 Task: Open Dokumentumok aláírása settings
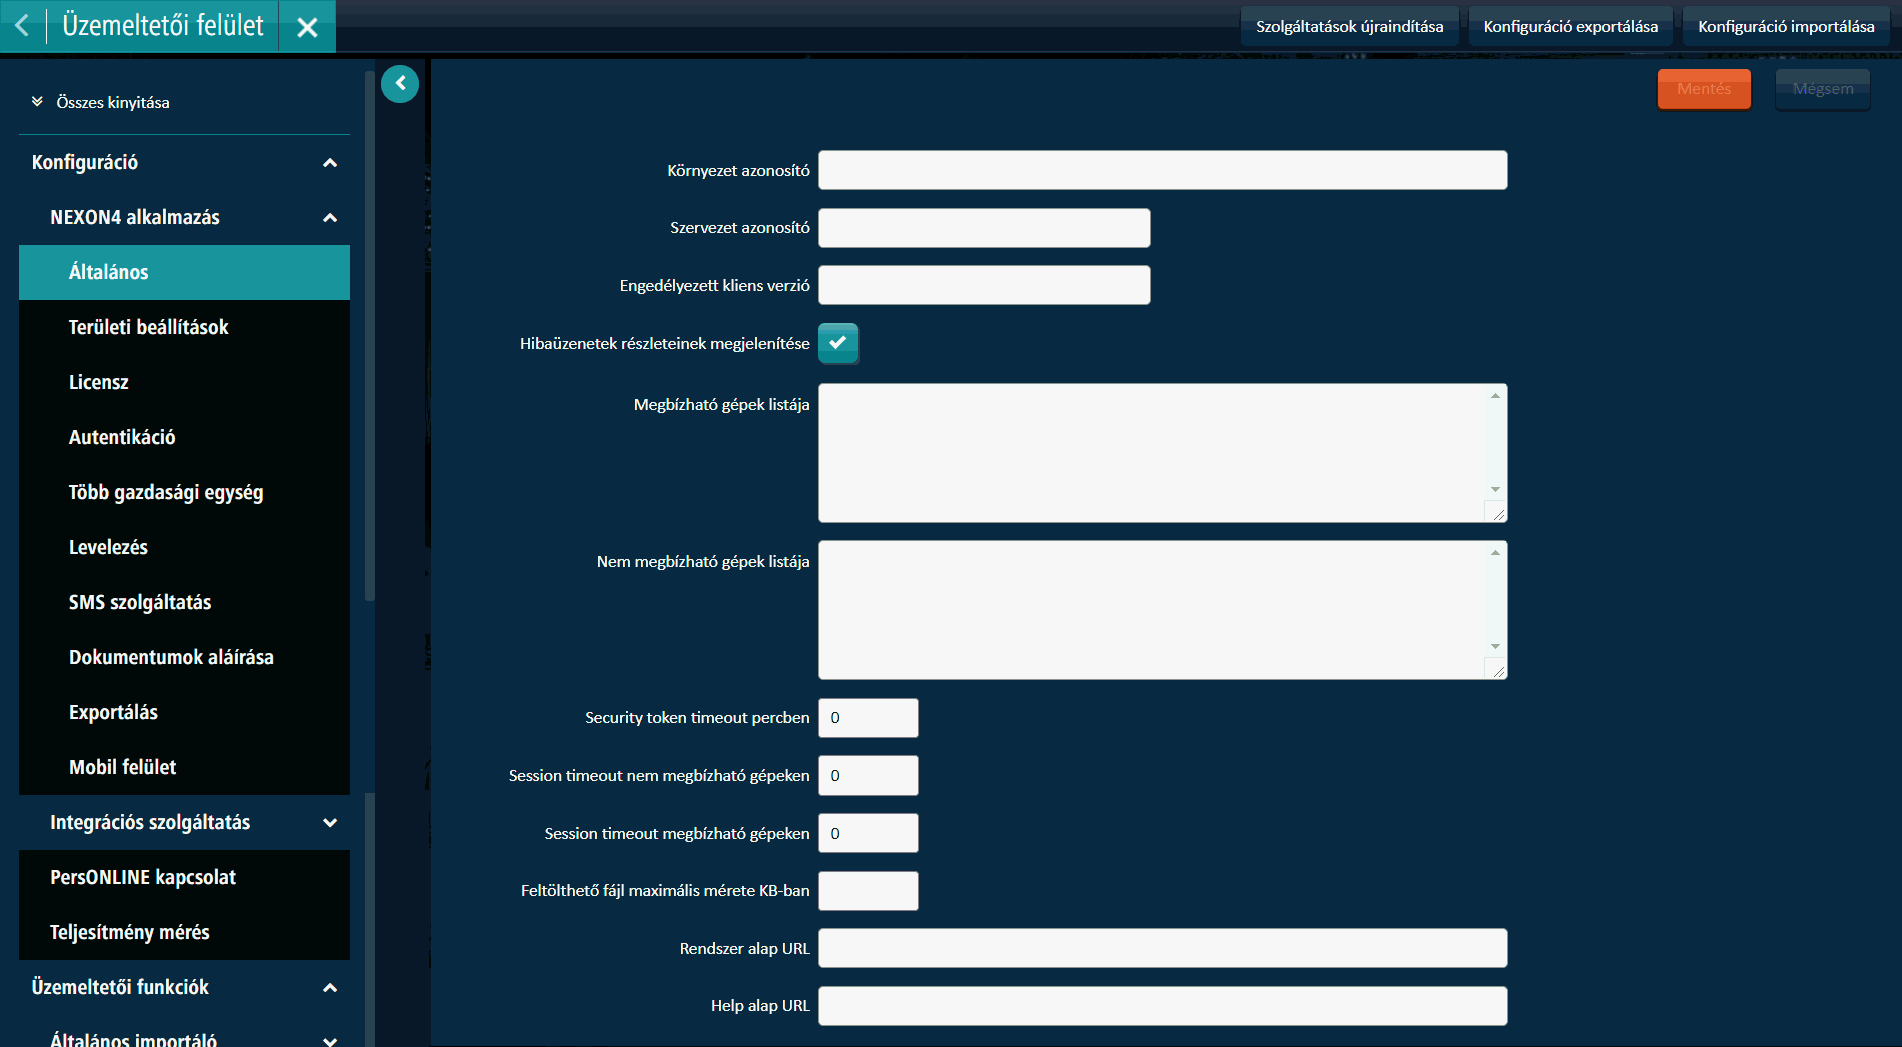(184, 657)
